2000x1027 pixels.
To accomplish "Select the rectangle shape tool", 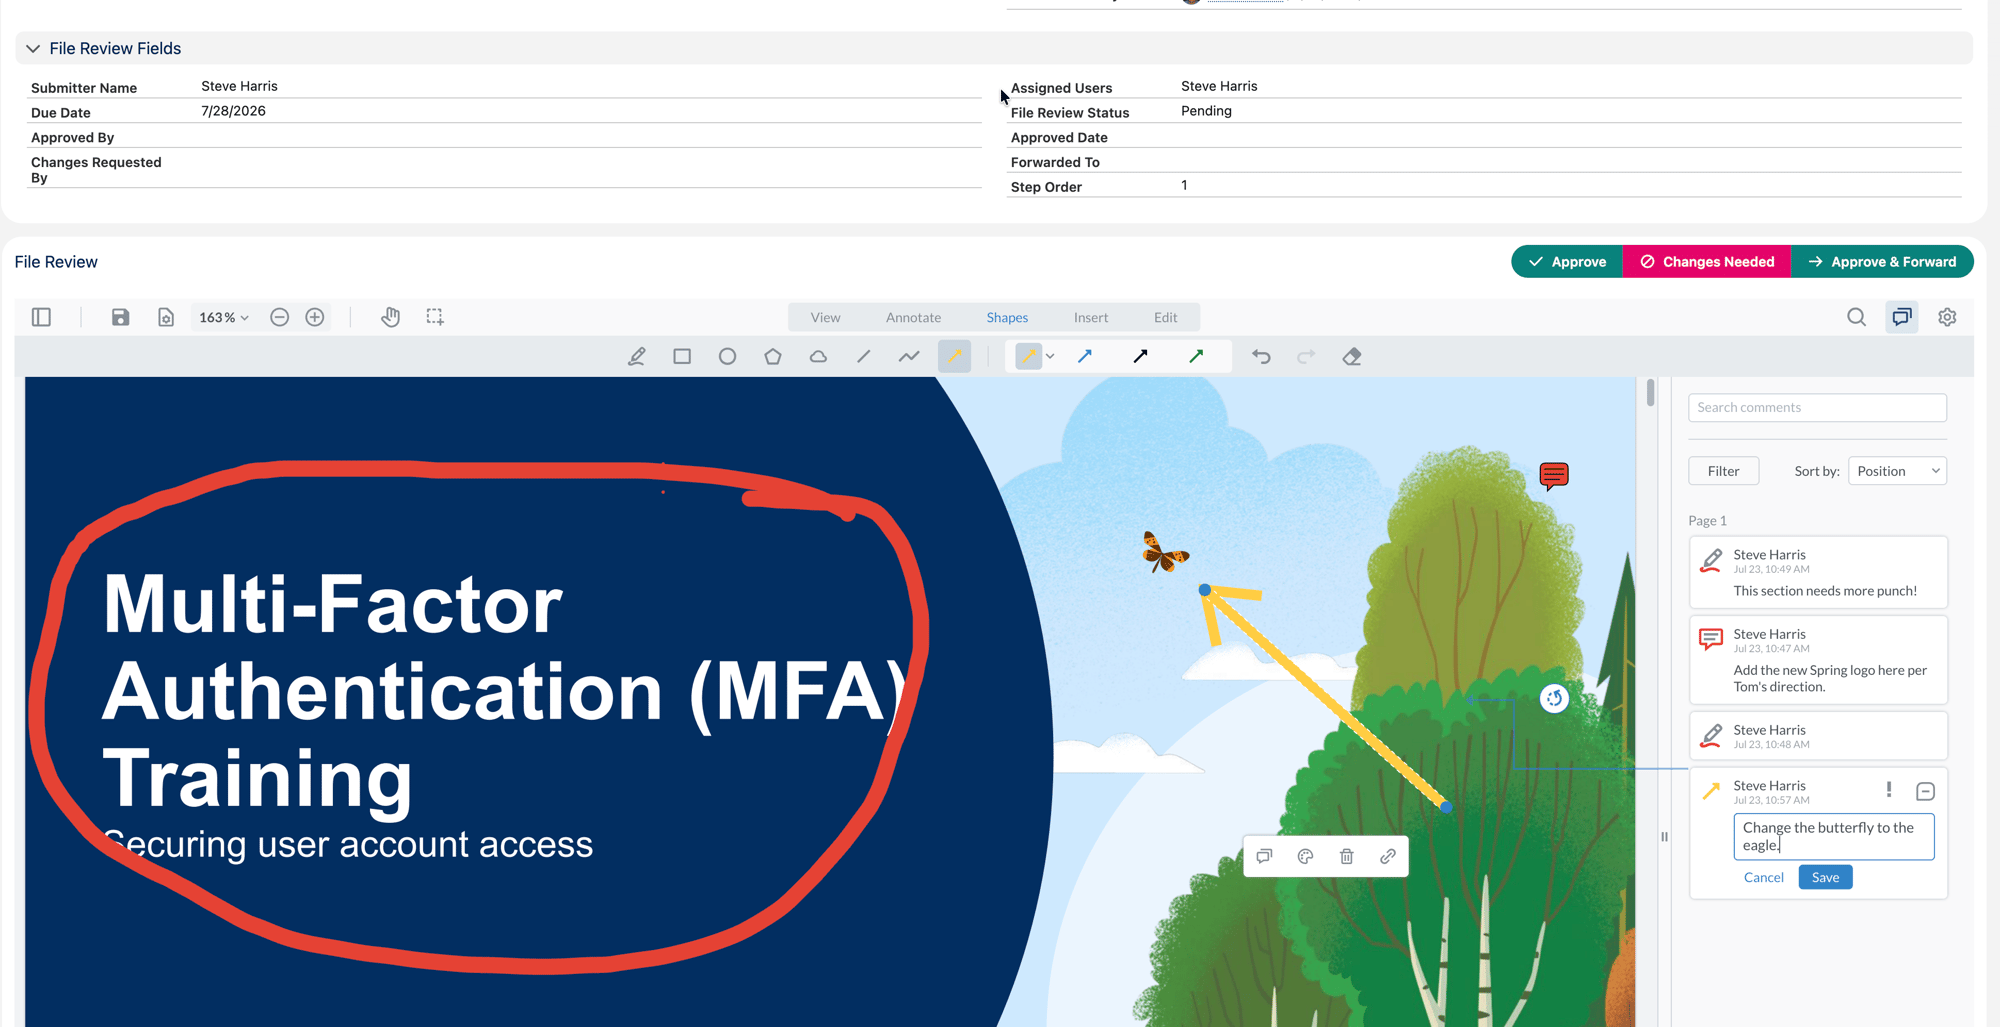I will click(682, 356).
